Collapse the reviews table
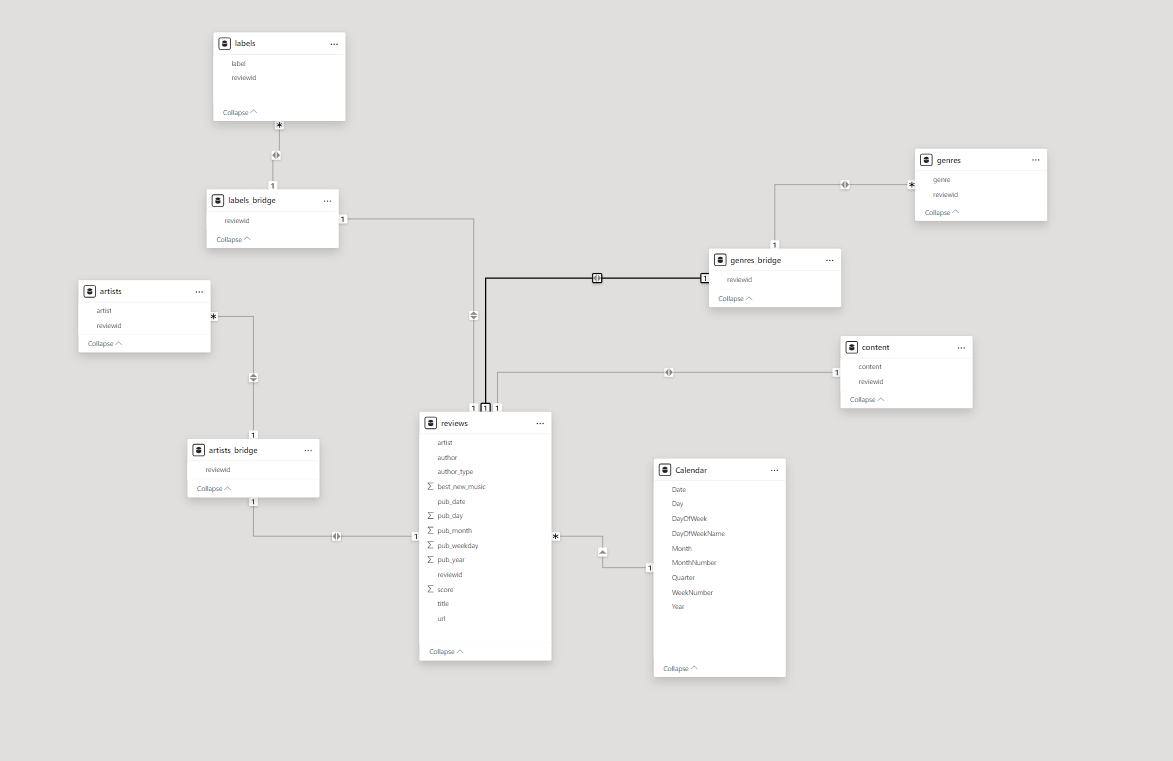Image resolution: width=1173 pixels, height=761 pixels. [x=447, y=652]
